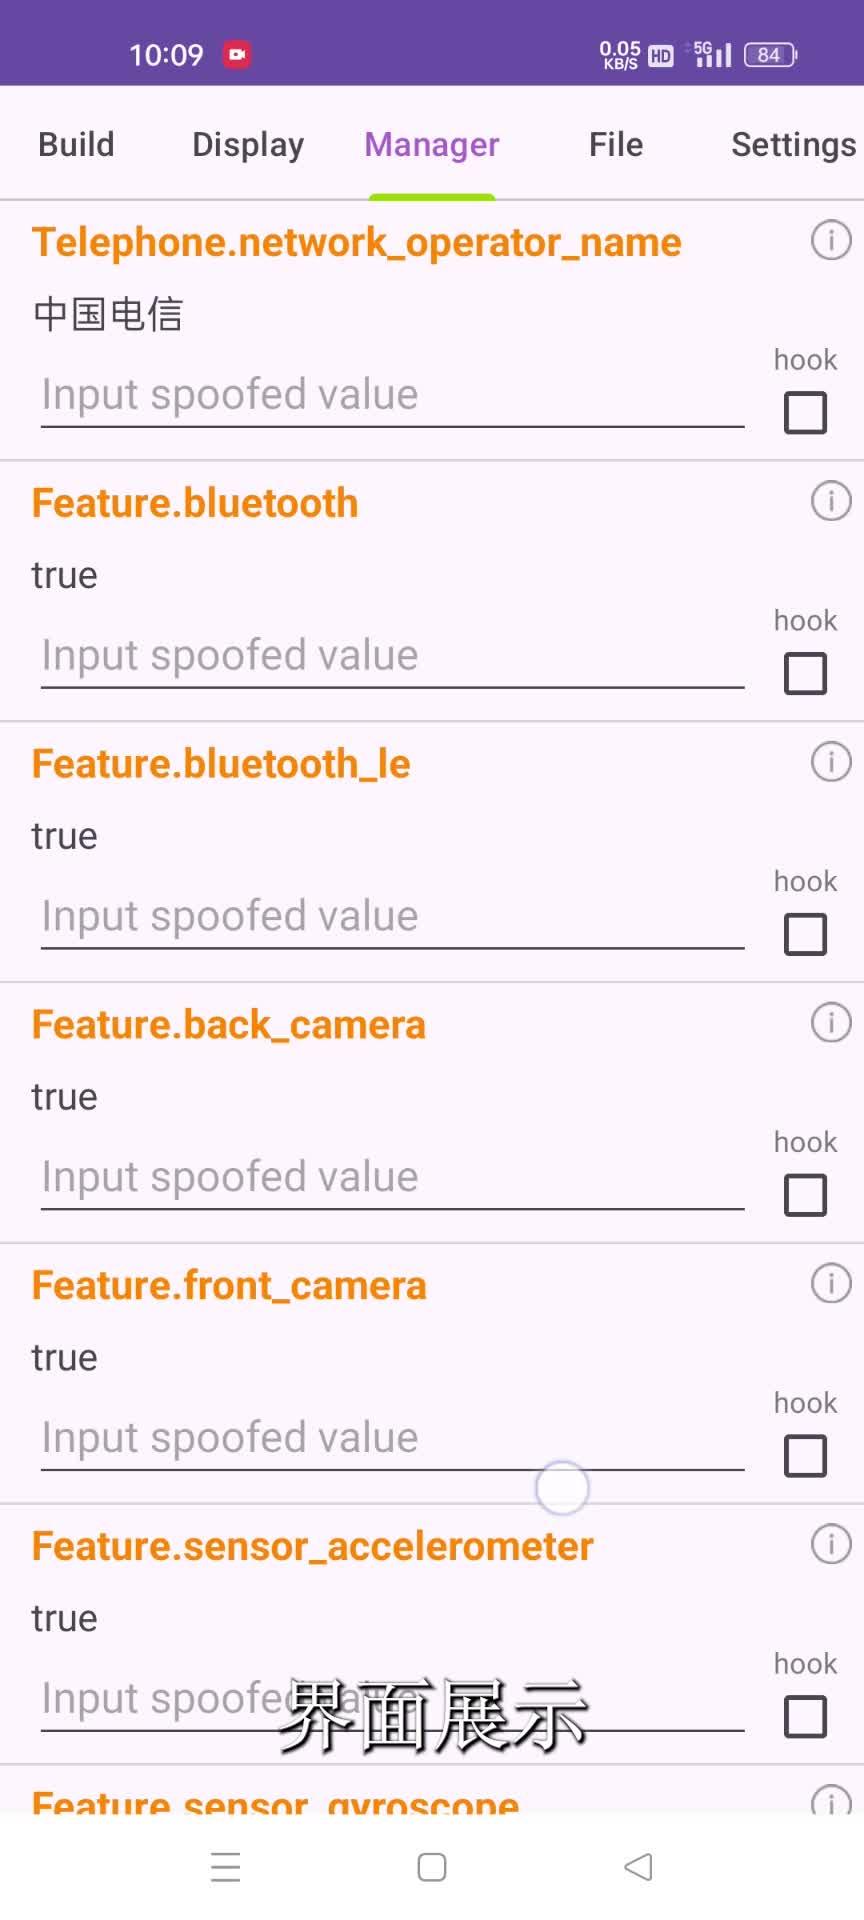Tap Android back navigation icon

pos(638,1867)
